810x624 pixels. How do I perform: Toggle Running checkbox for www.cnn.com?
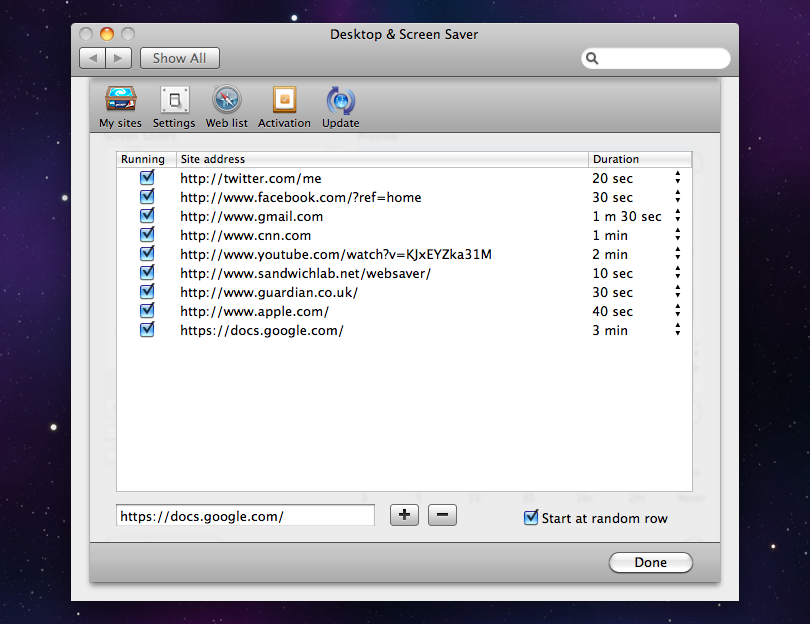pyautogui.click(x=147, y=235)
